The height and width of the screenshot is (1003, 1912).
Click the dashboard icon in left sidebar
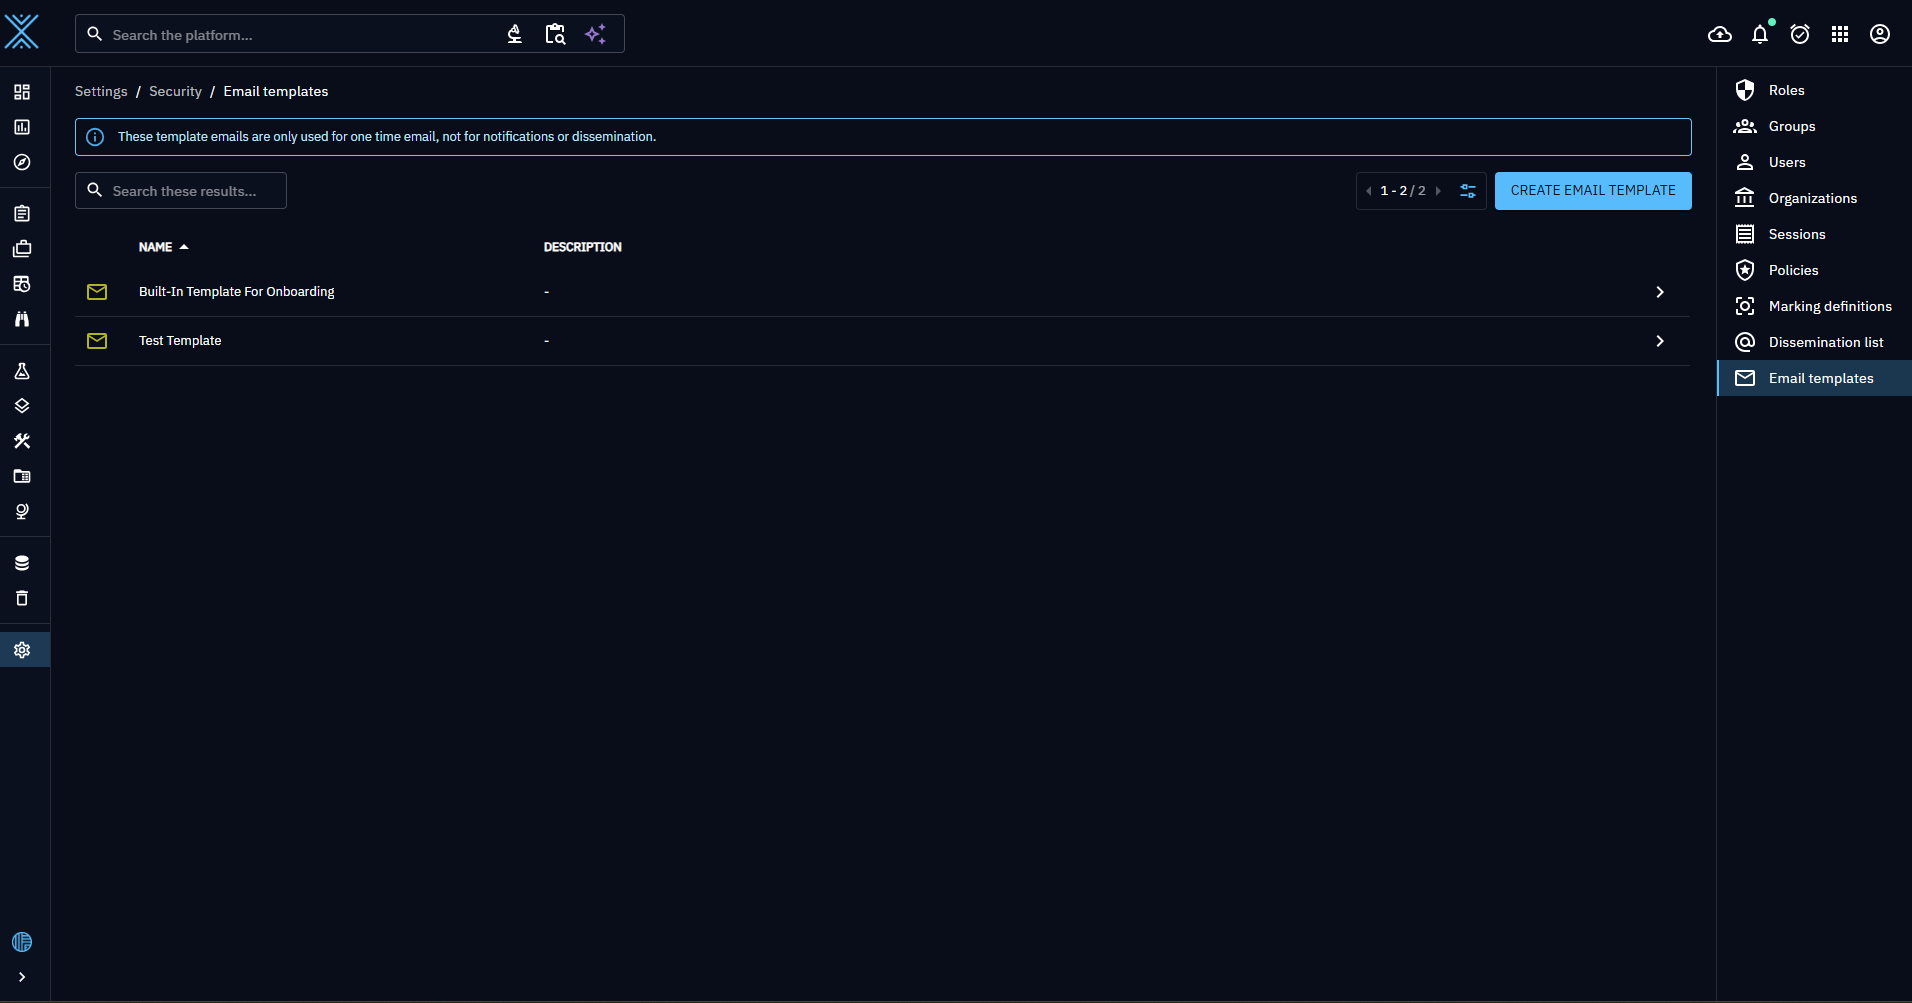22,92
